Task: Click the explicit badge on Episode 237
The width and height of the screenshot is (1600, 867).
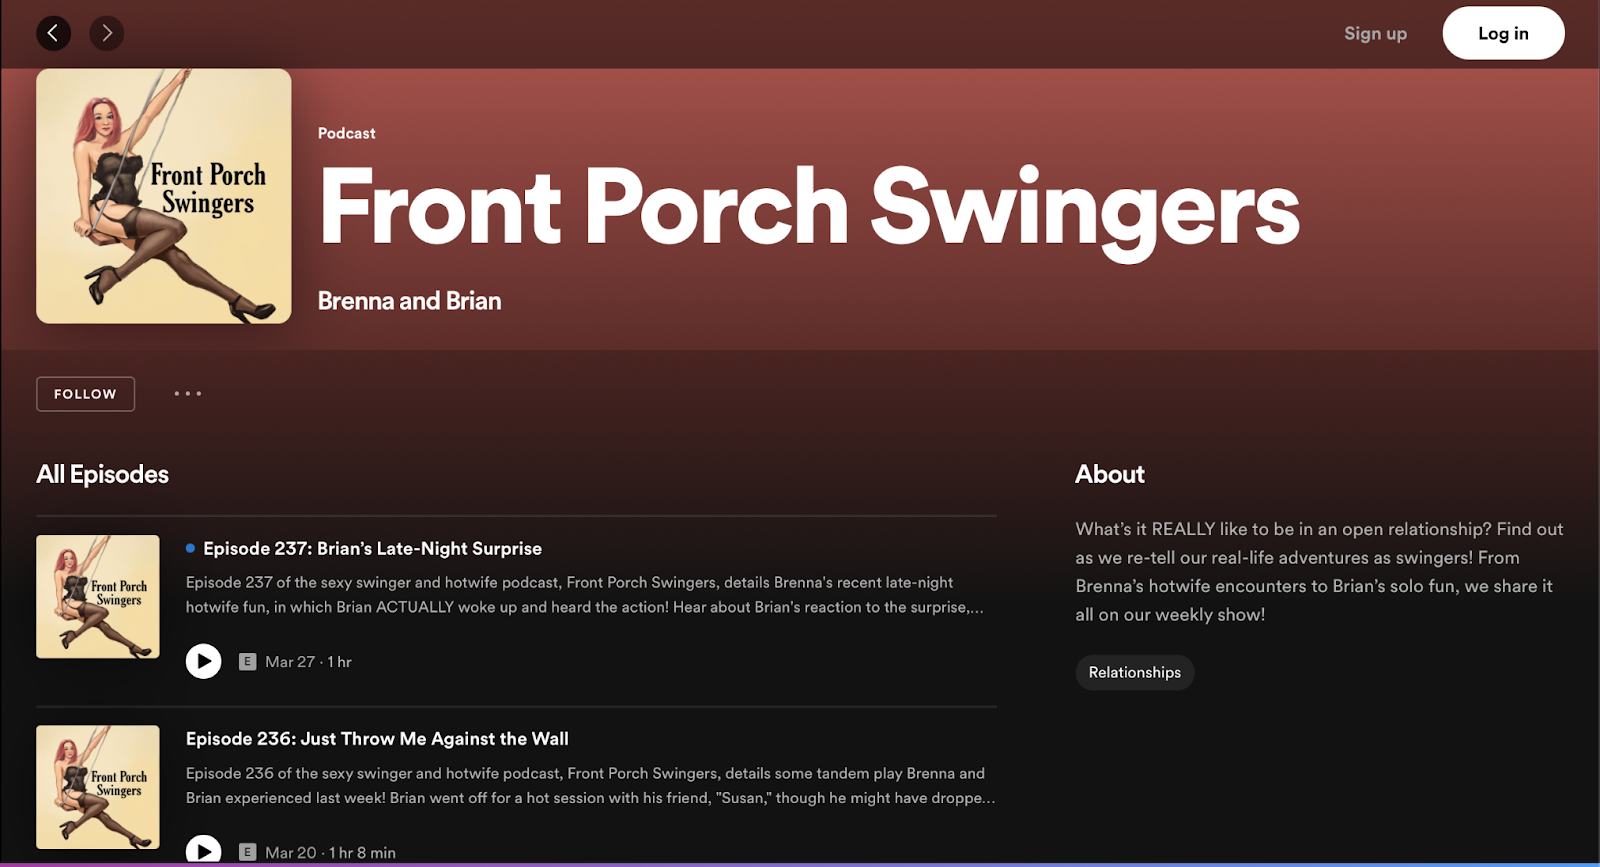Action: click(x=247, y=662)
